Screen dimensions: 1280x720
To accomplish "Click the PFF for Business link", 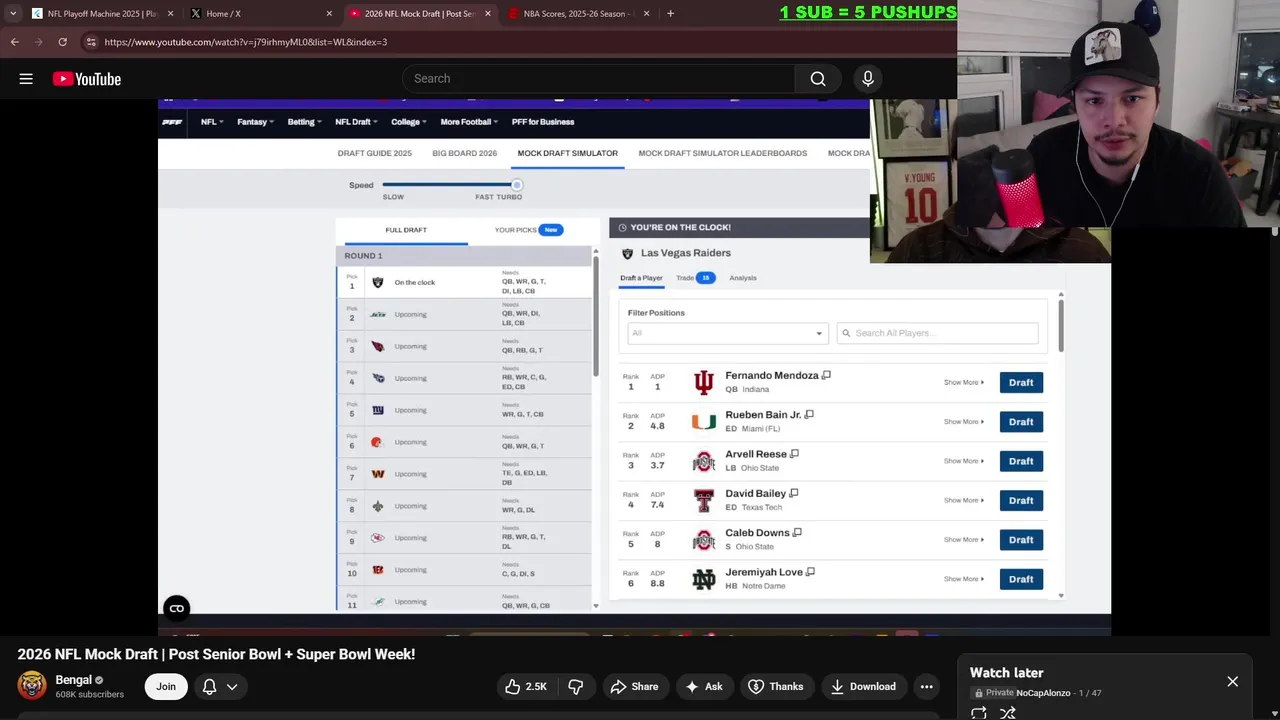I will click(543, 122).
